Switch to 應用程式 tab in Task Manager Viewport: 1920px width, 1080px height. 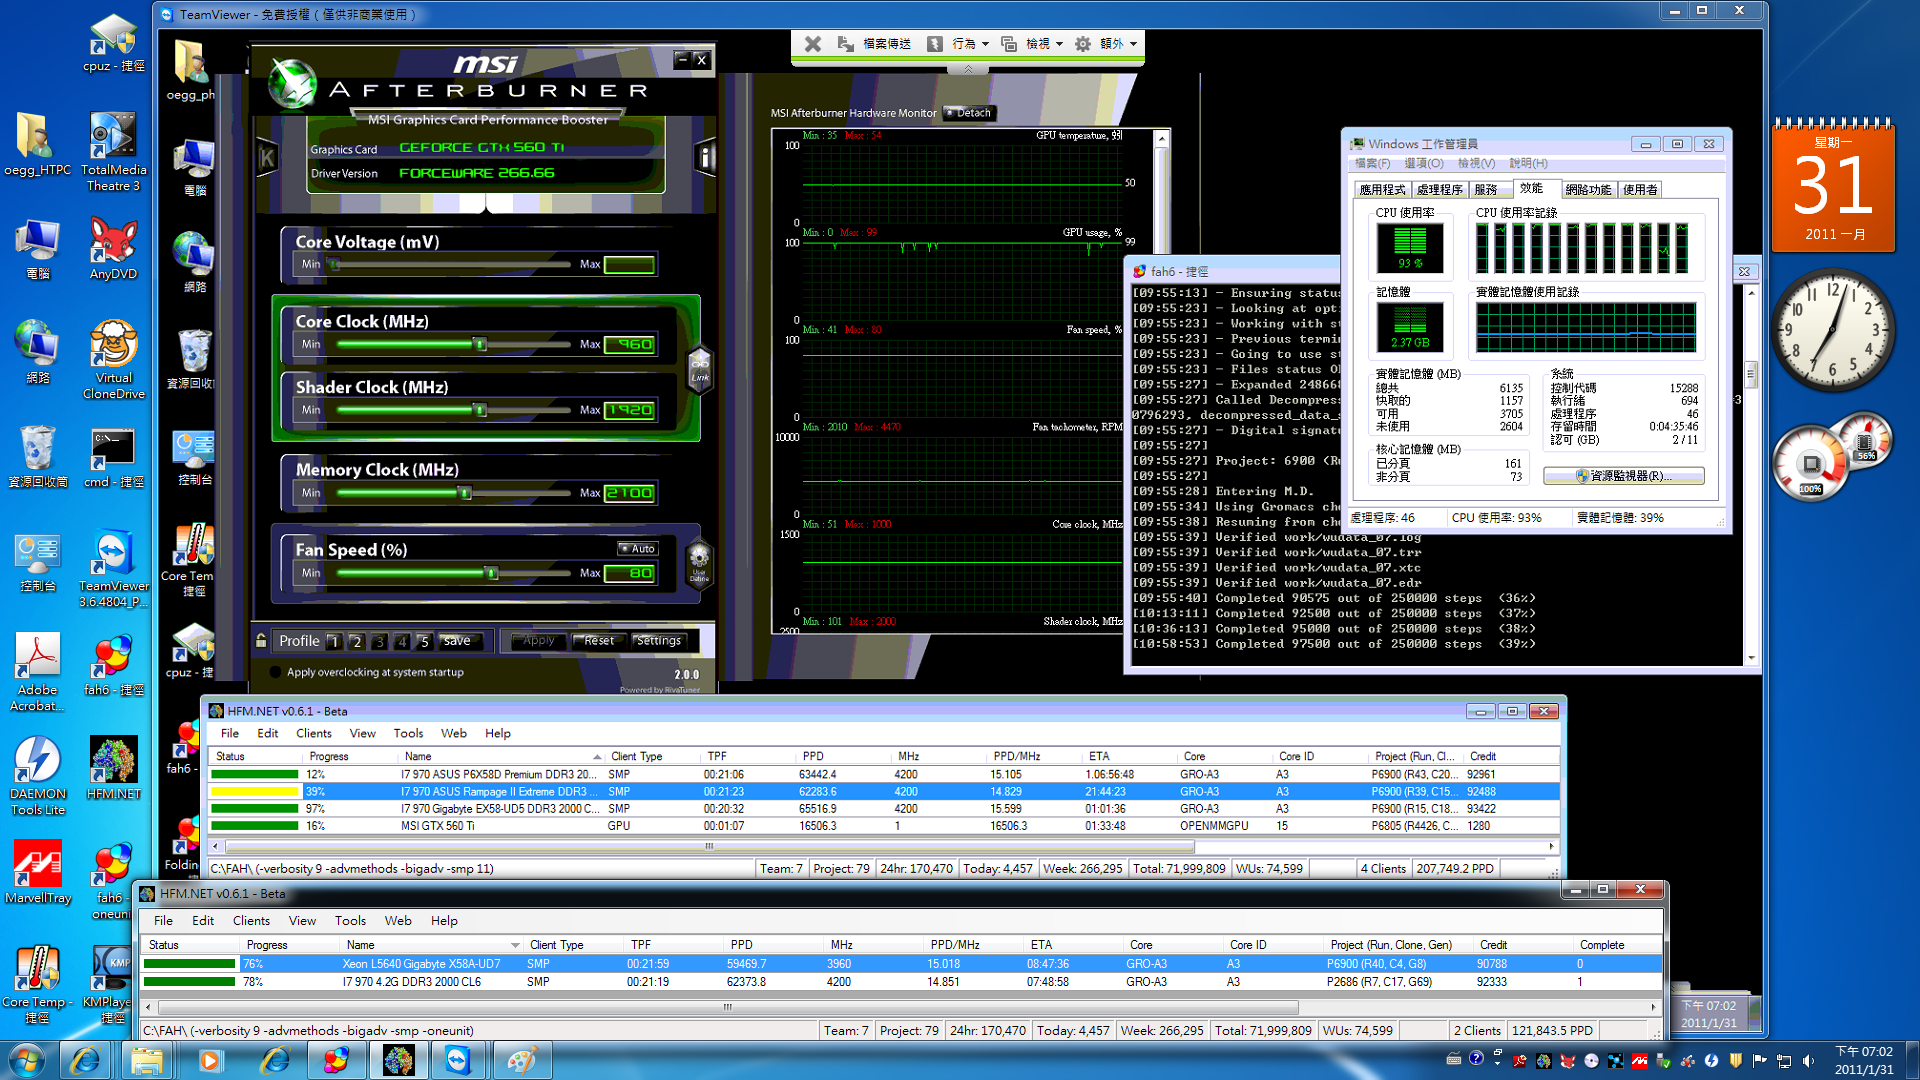click(1381, 189)
